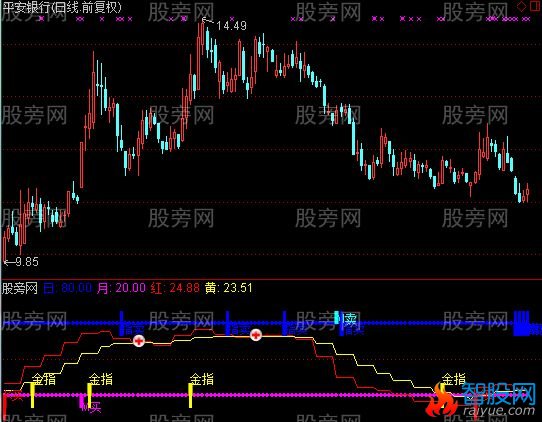Click the red diamond icon beside the chart title bar
Image resolution: width=542 pixels, height=422 pixels.
521,6
